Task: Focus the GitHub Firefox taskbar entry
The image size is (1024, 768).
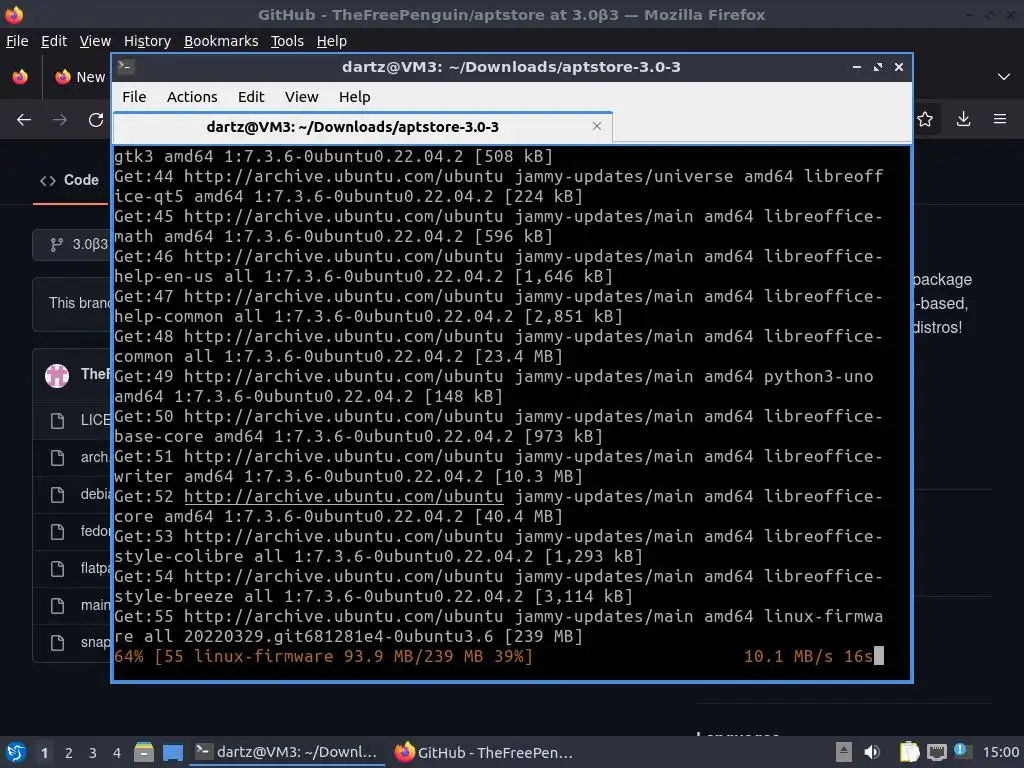Action: tap(485, 752)
